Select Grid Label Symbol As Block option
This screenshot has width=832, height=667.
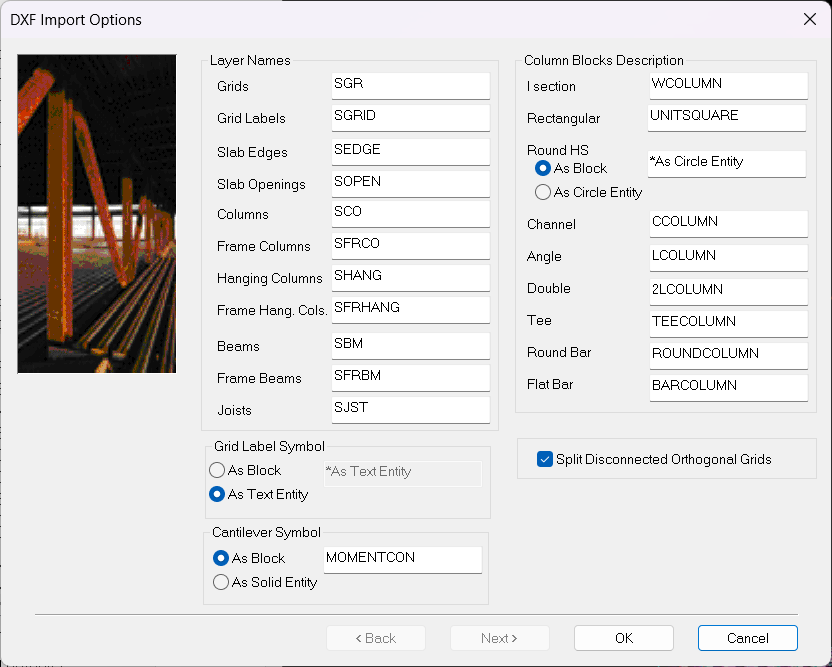217,470
